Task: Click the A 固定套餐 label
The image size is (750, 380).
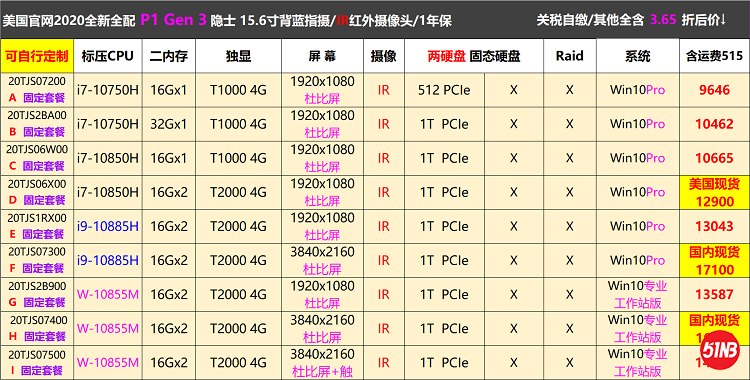Action: 37,98
